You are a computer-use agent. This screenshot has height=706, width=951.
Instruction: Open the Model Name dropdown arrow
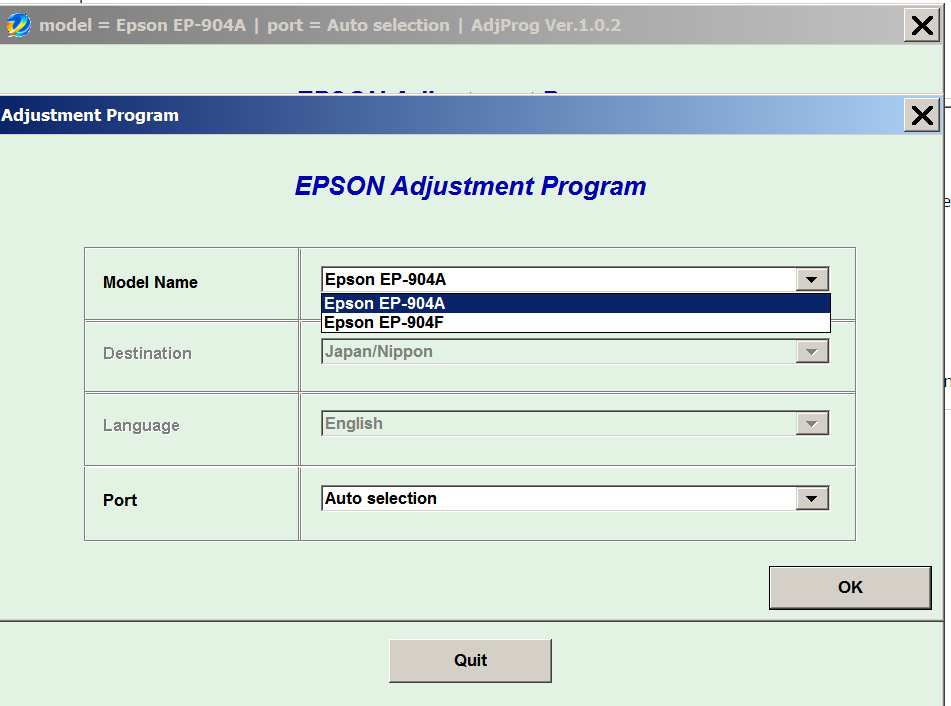point(812,280)
